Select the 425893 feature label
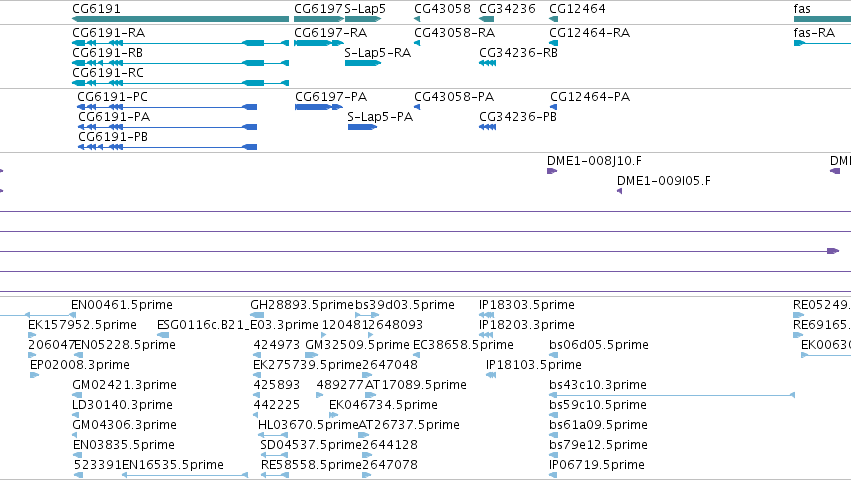Viewport: 851px width, 480px height. [x=277, y=385]
